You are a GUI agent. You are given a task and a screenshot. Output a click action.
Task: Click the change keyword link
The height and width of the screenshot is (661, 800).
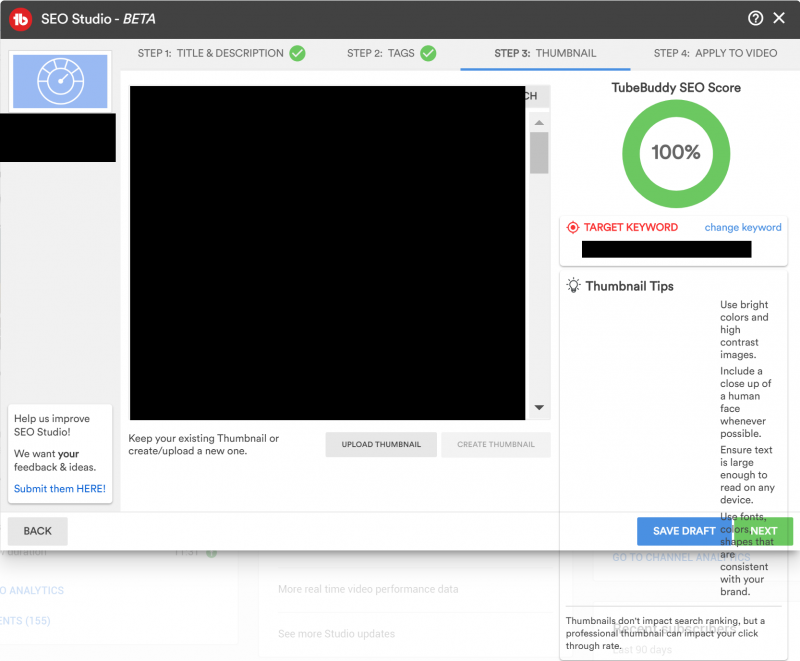[x=743, y=227]
